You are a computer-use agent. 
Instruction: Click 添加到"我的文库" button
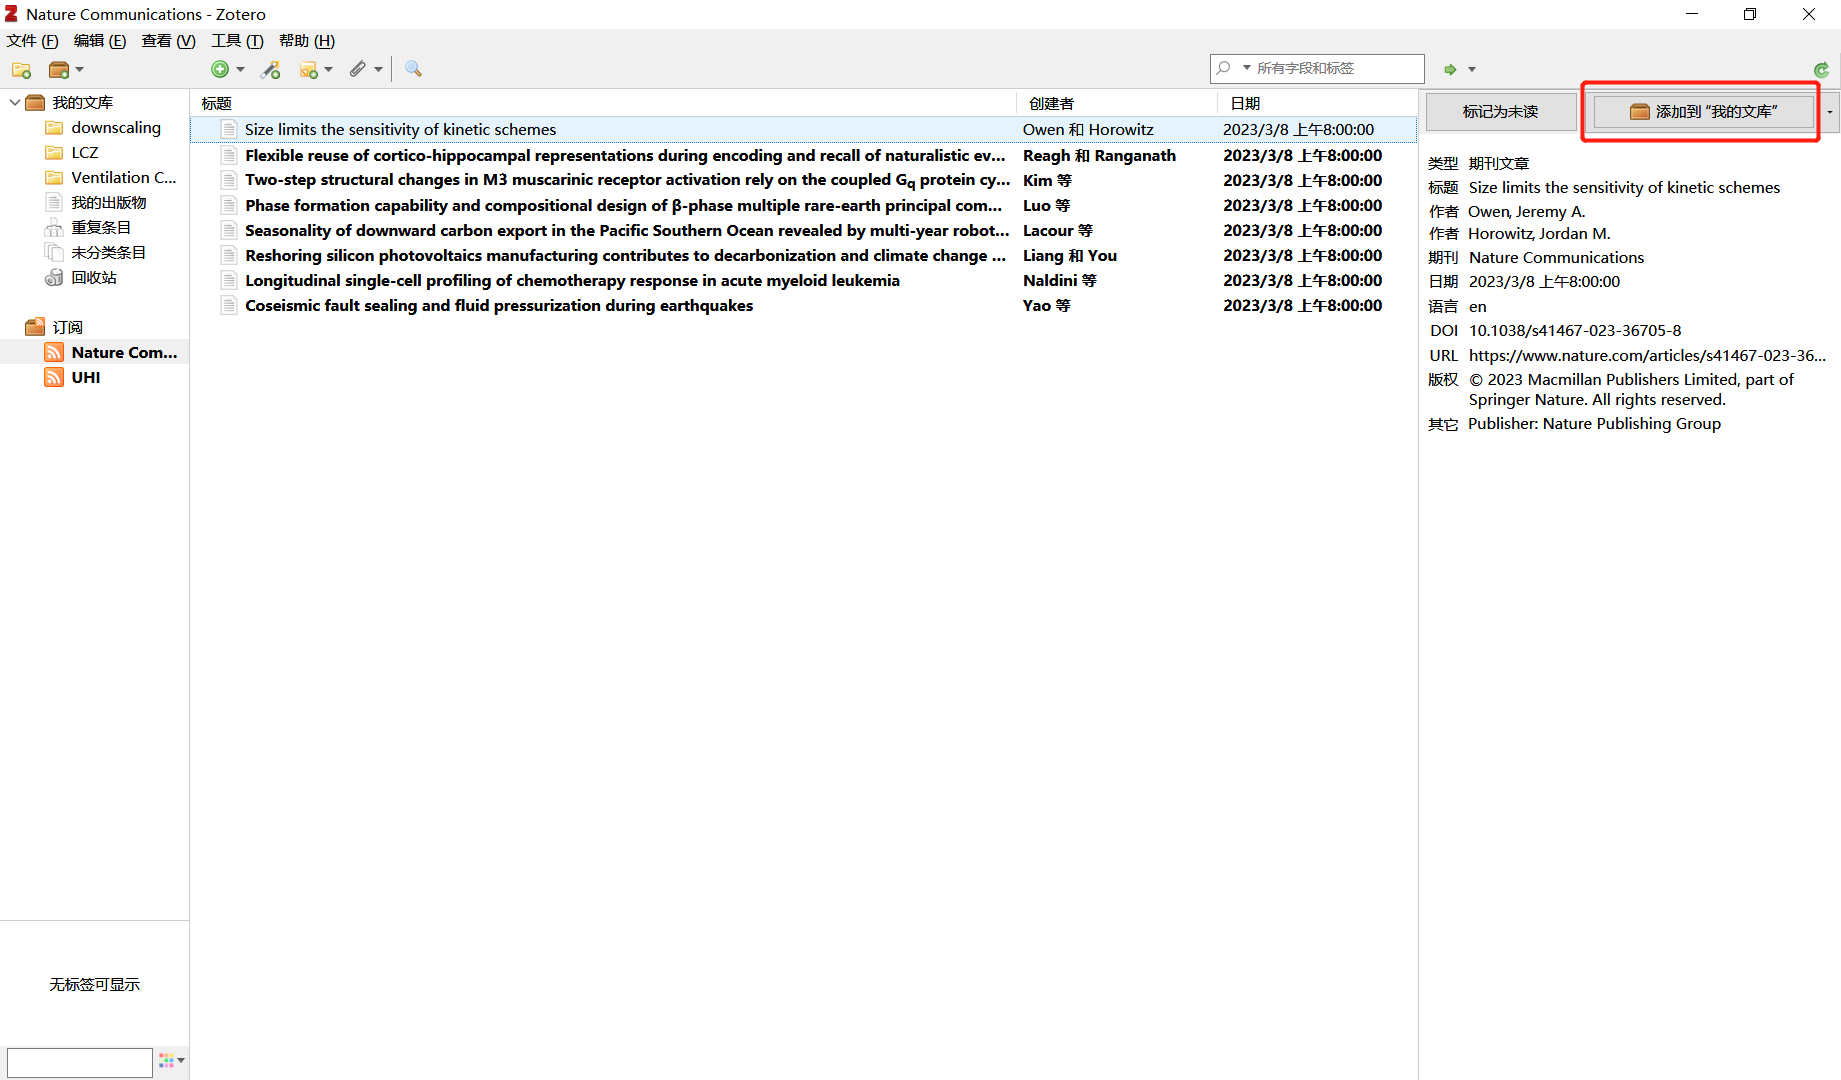coord(1703,112)
